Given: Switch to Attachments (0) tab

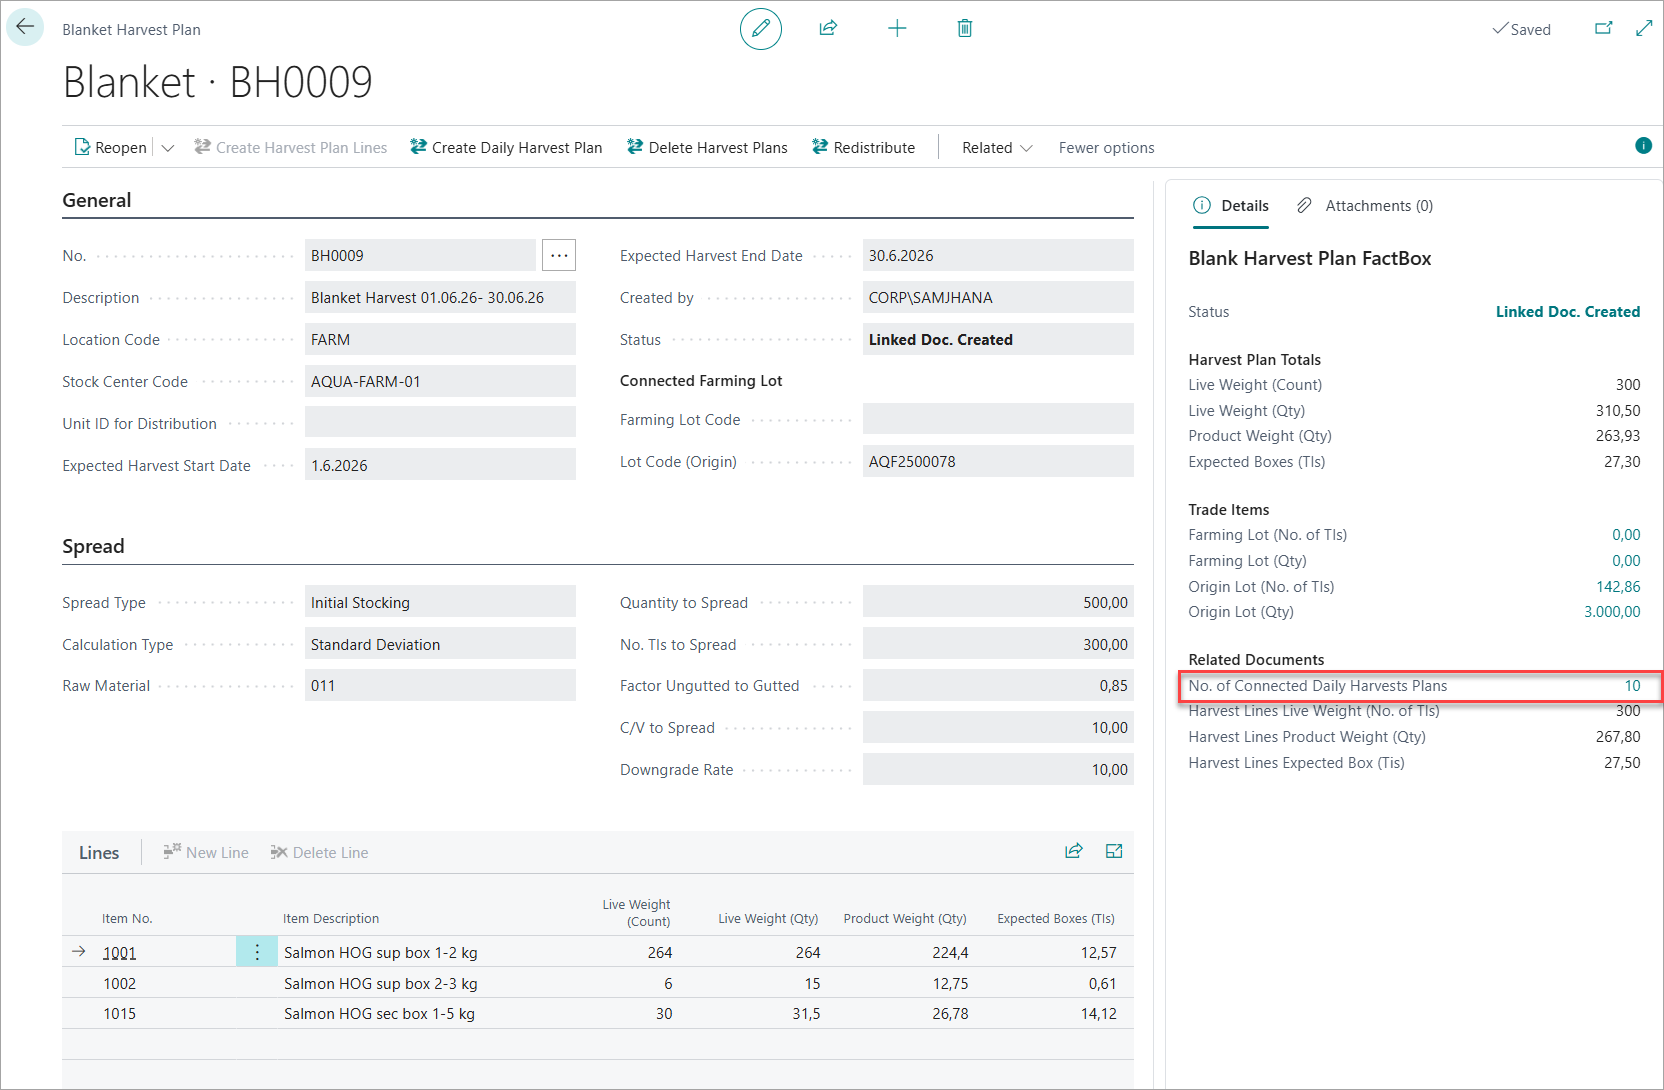Looking at the screenshot, I should click(1365, 206).
